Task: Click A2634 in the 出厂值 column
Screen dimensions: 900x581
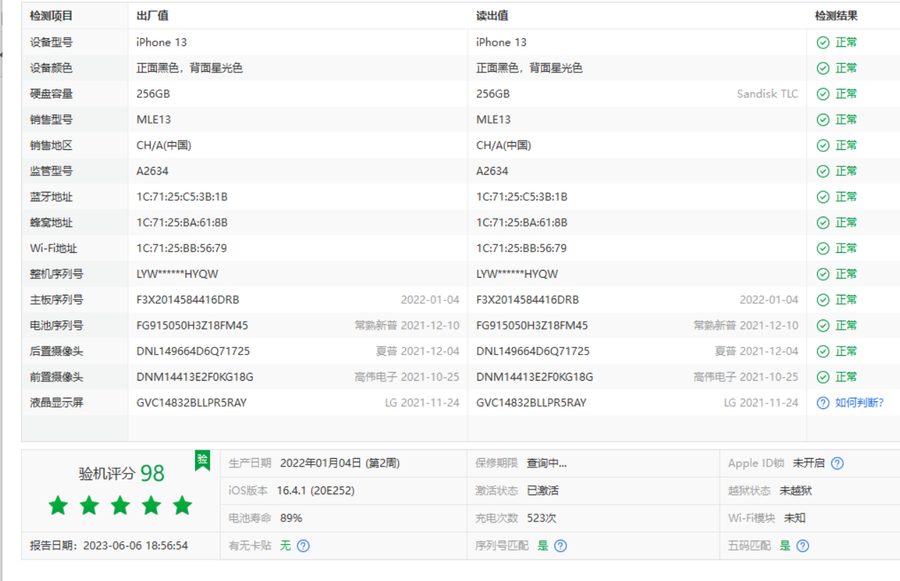Action: [152, 171]
